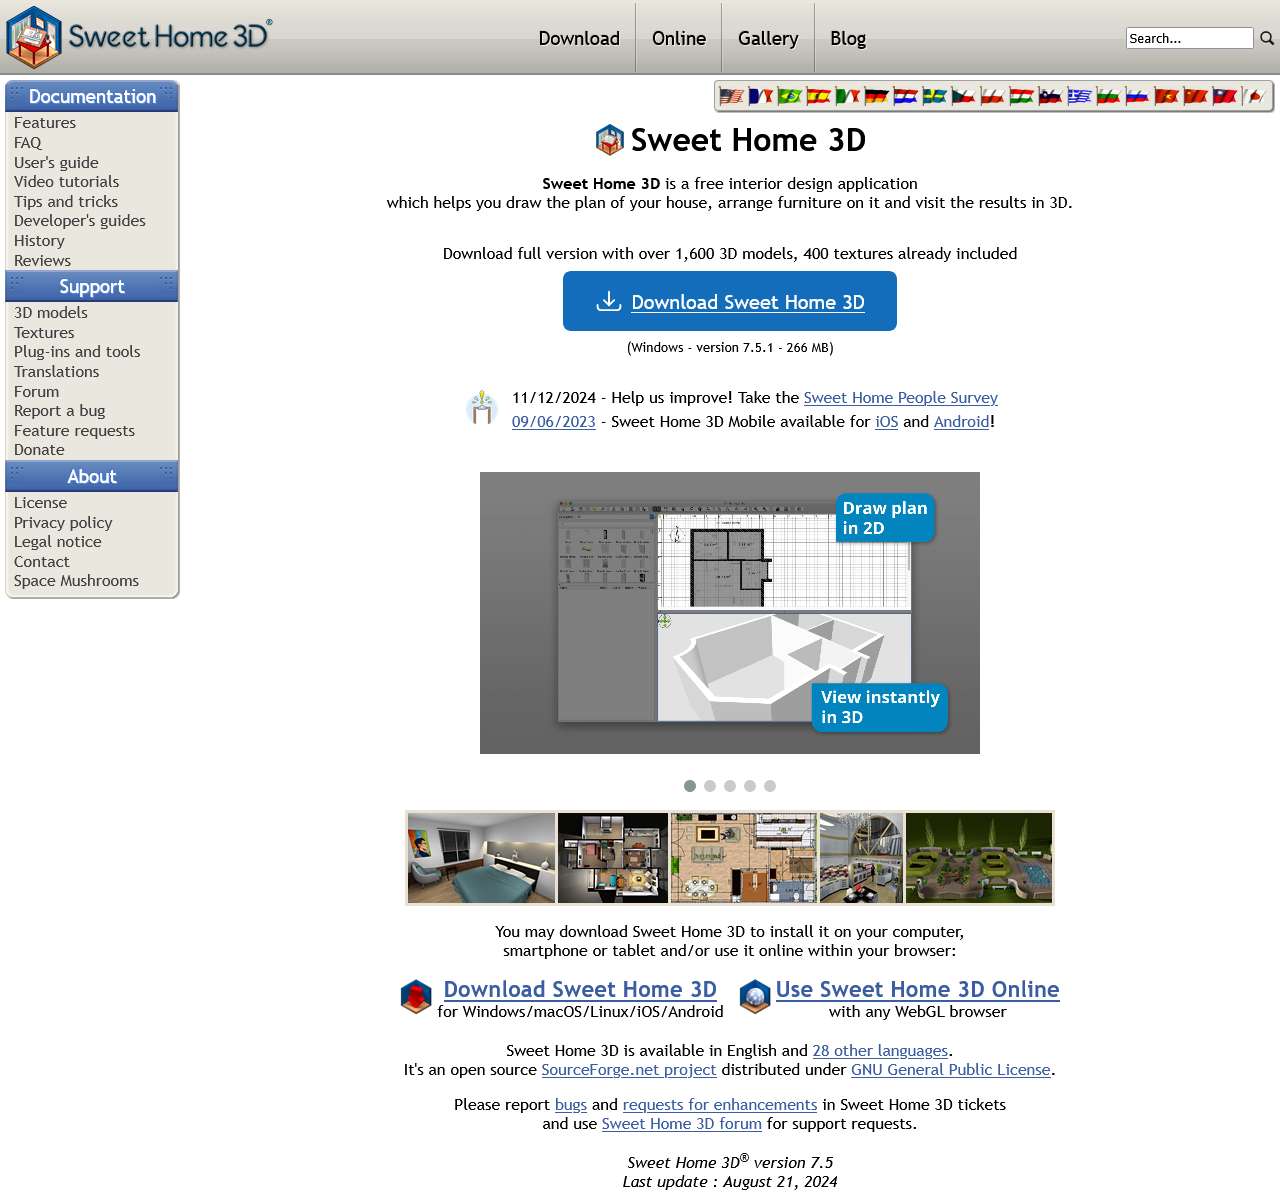Open the garden night scene thumbnail

[x=979, y=858]
